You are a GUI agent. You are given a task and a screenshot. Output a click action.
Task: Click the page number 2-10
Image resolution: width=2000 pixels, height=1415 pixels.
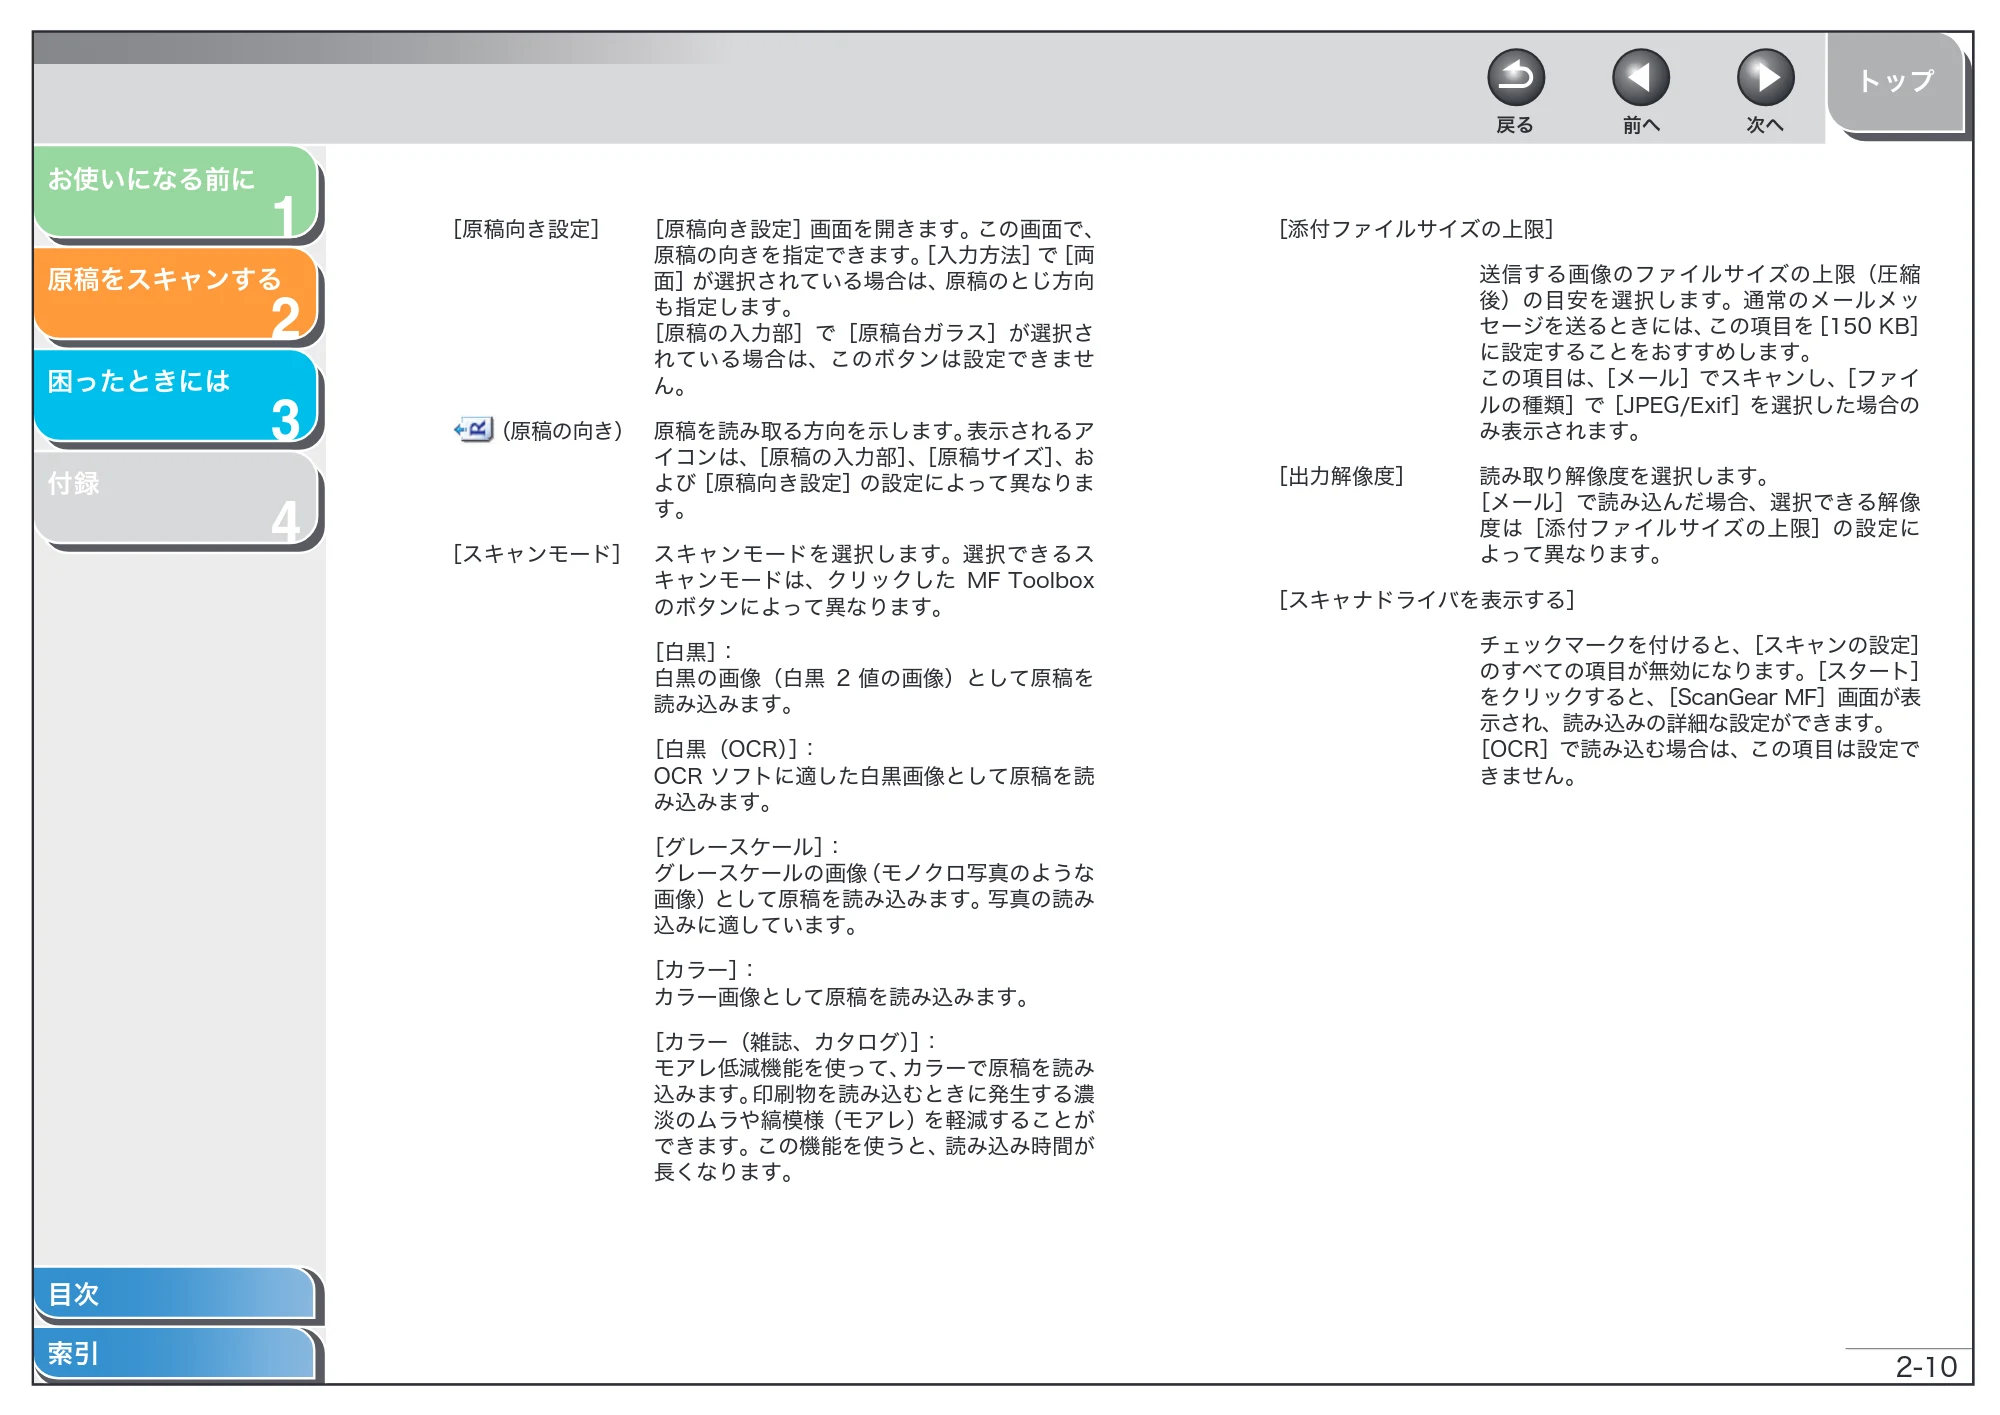tap(1926, 1366)
